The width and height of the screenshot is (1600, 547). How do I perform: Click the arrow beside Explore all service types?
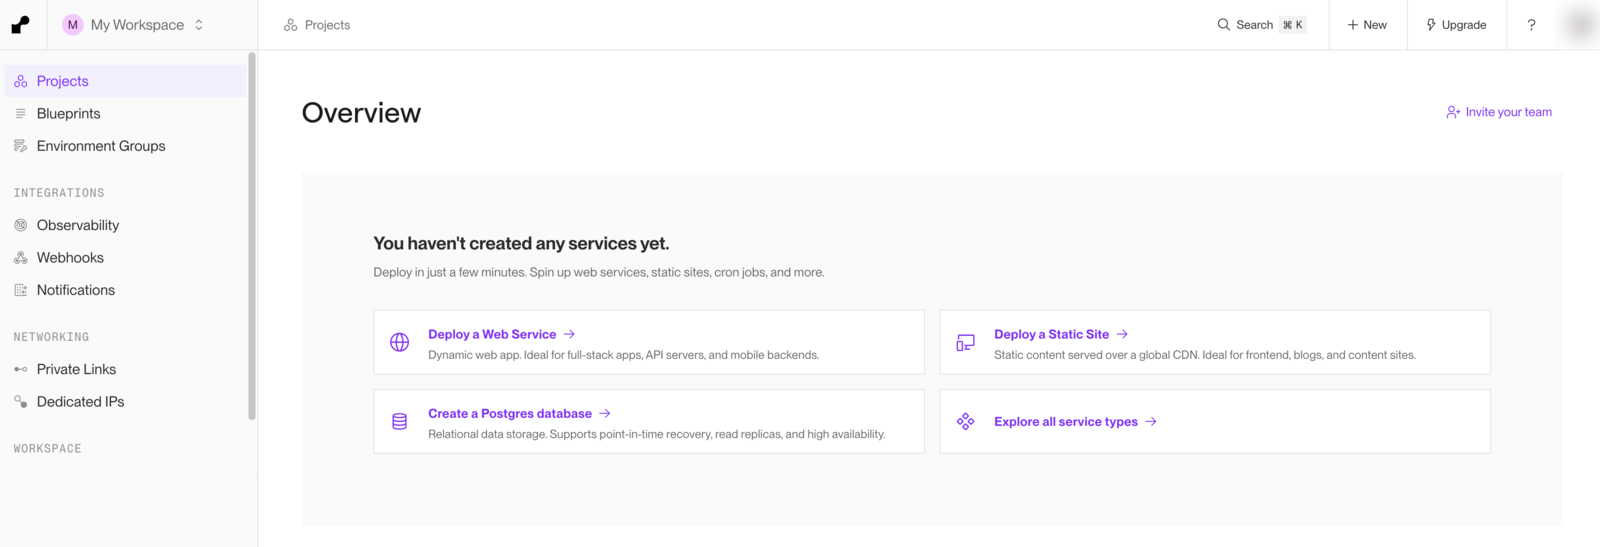point(1151,421)
